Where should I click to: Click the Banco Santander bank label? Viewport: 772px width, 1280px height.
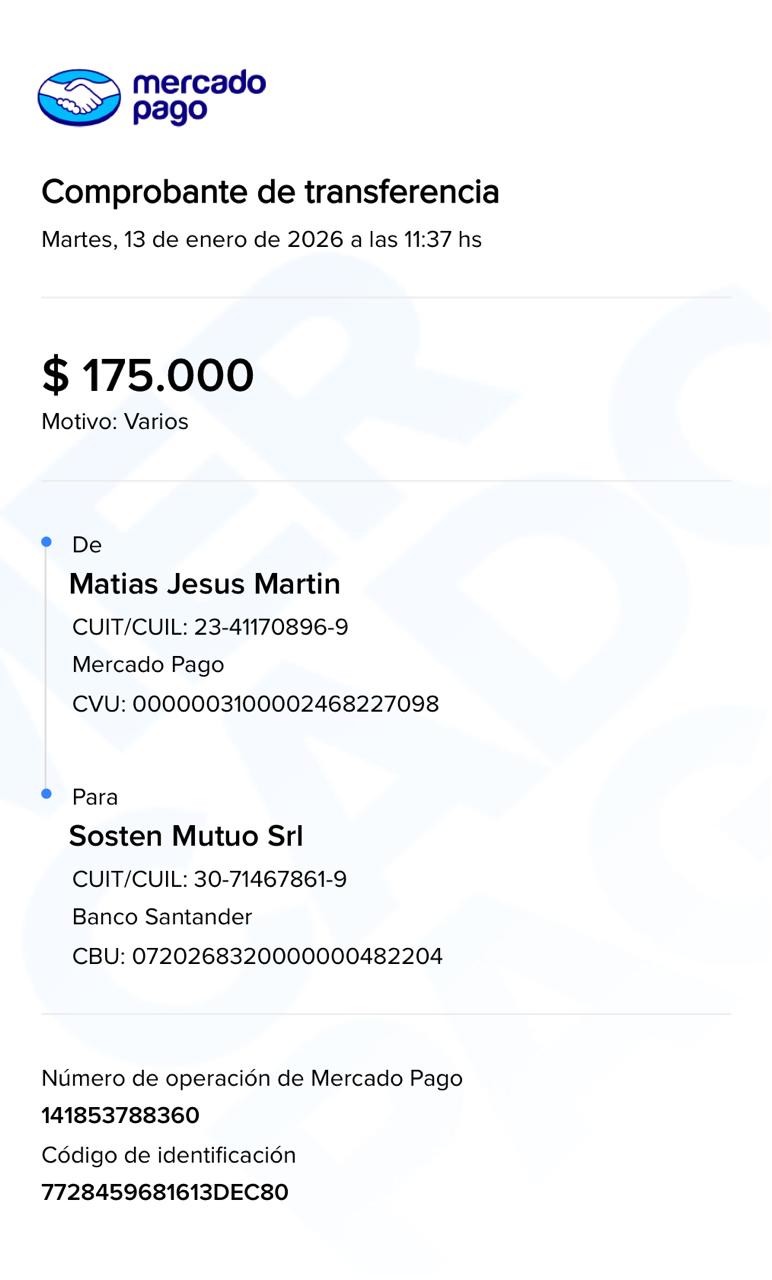coord(162,917)
